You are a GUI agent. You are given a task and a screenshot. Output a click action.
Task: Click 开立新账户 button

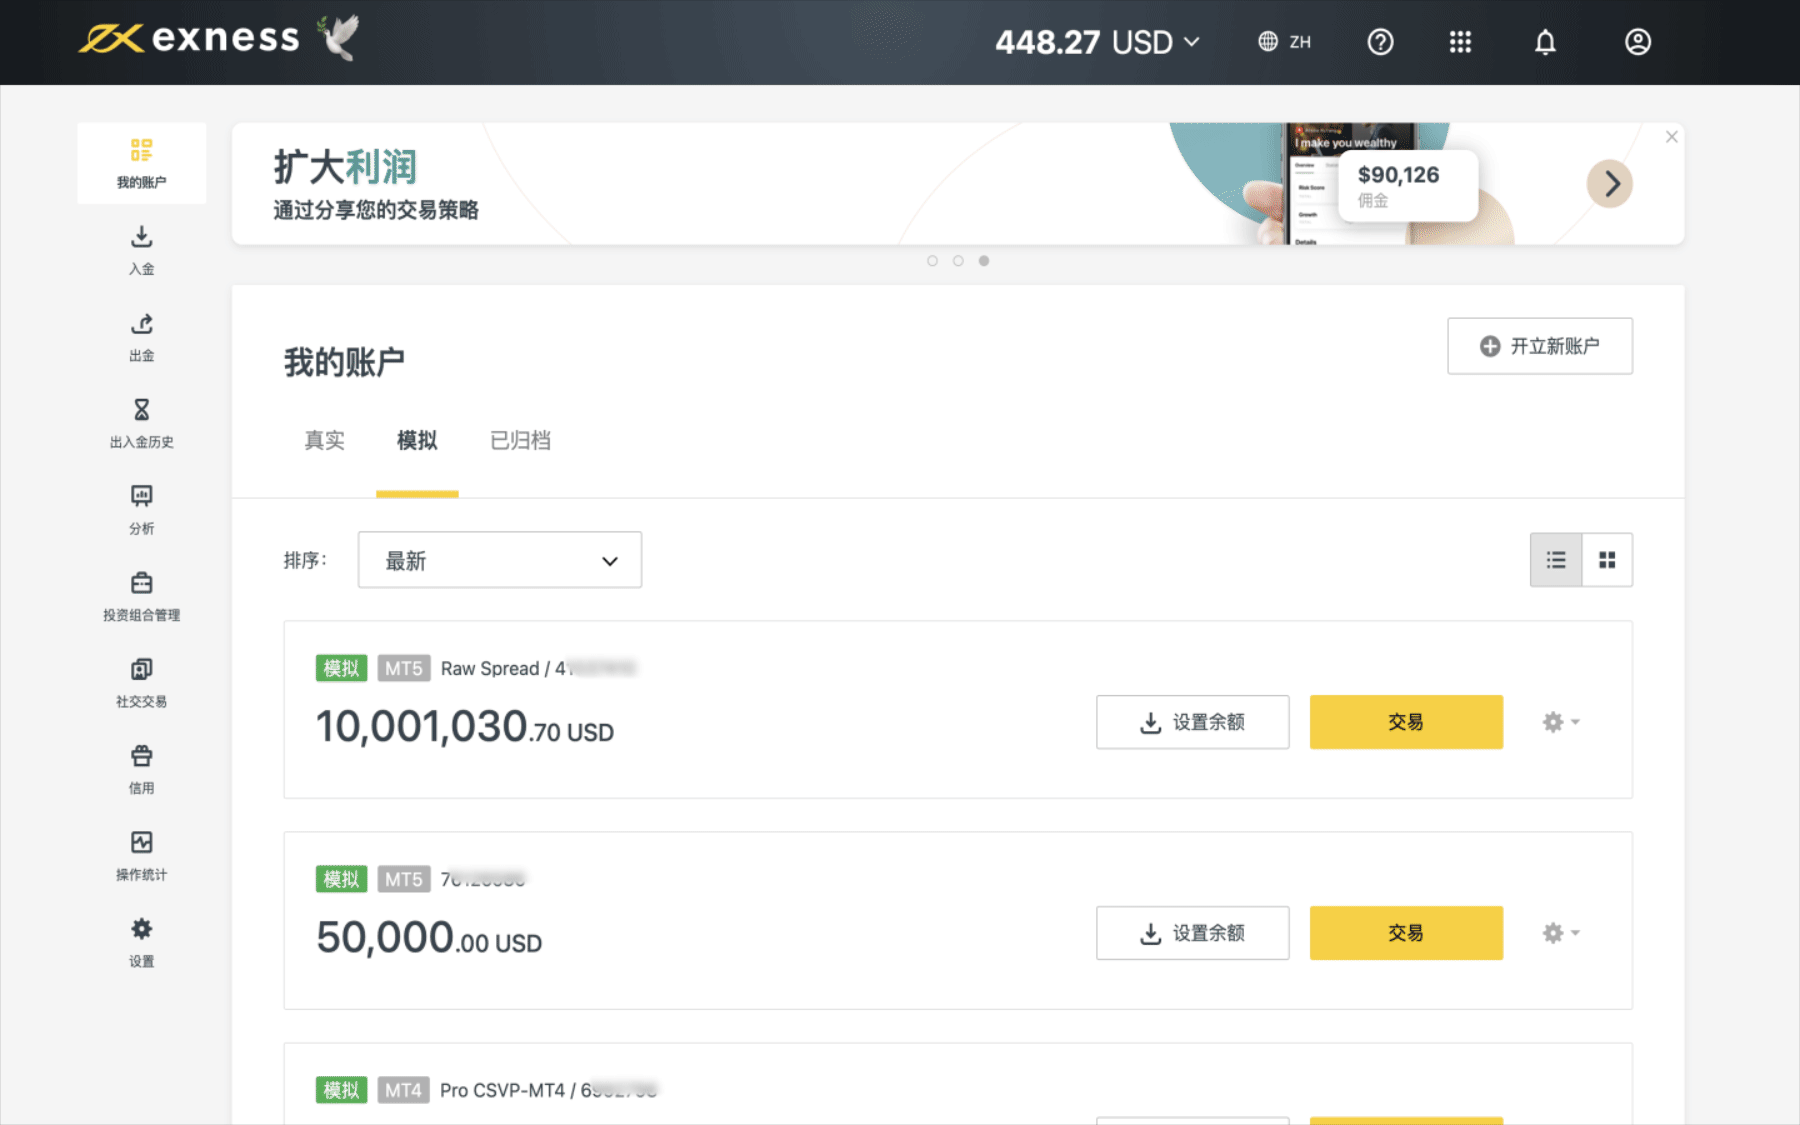tap(1540, 346)
